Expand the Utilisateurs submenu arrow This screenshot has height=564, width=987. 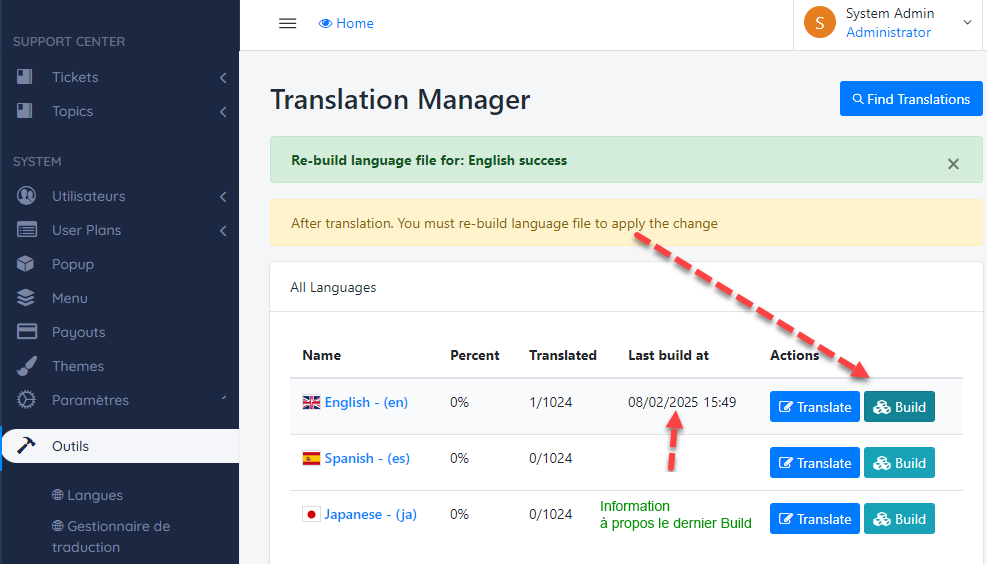point(222,197)
